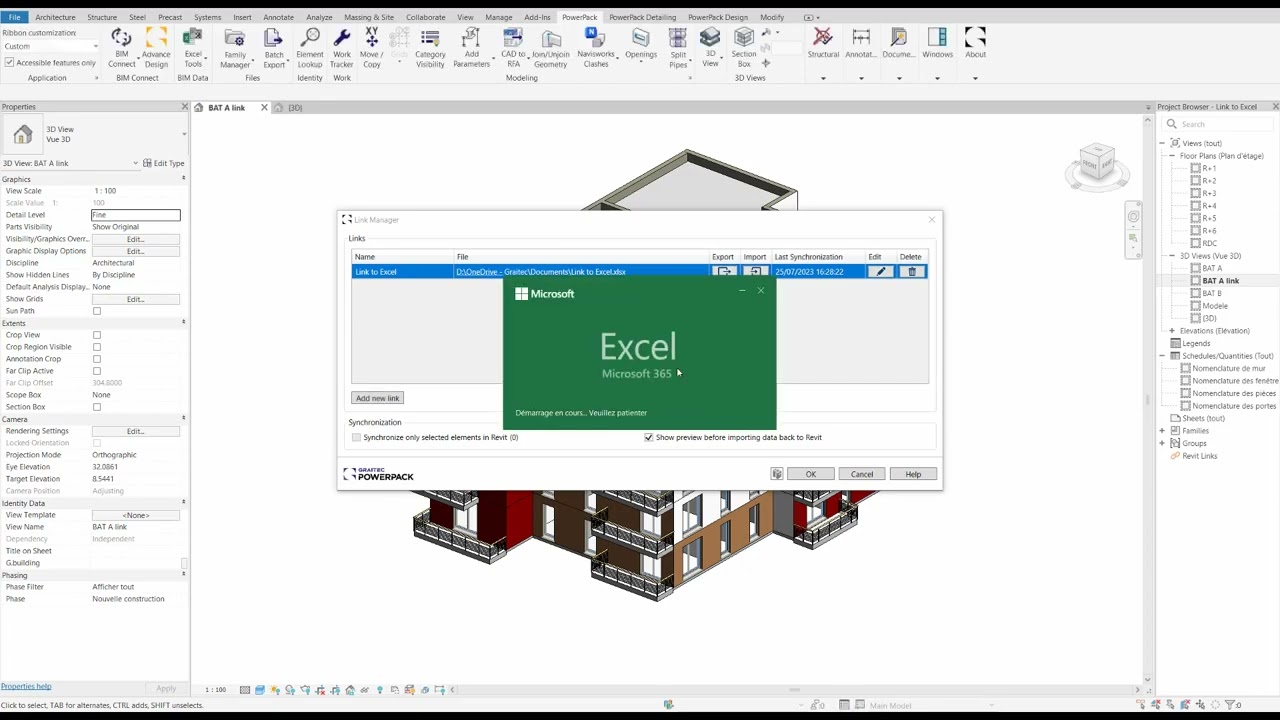Expand the Annotat... ribbon panel arrow

click(861, 78)
